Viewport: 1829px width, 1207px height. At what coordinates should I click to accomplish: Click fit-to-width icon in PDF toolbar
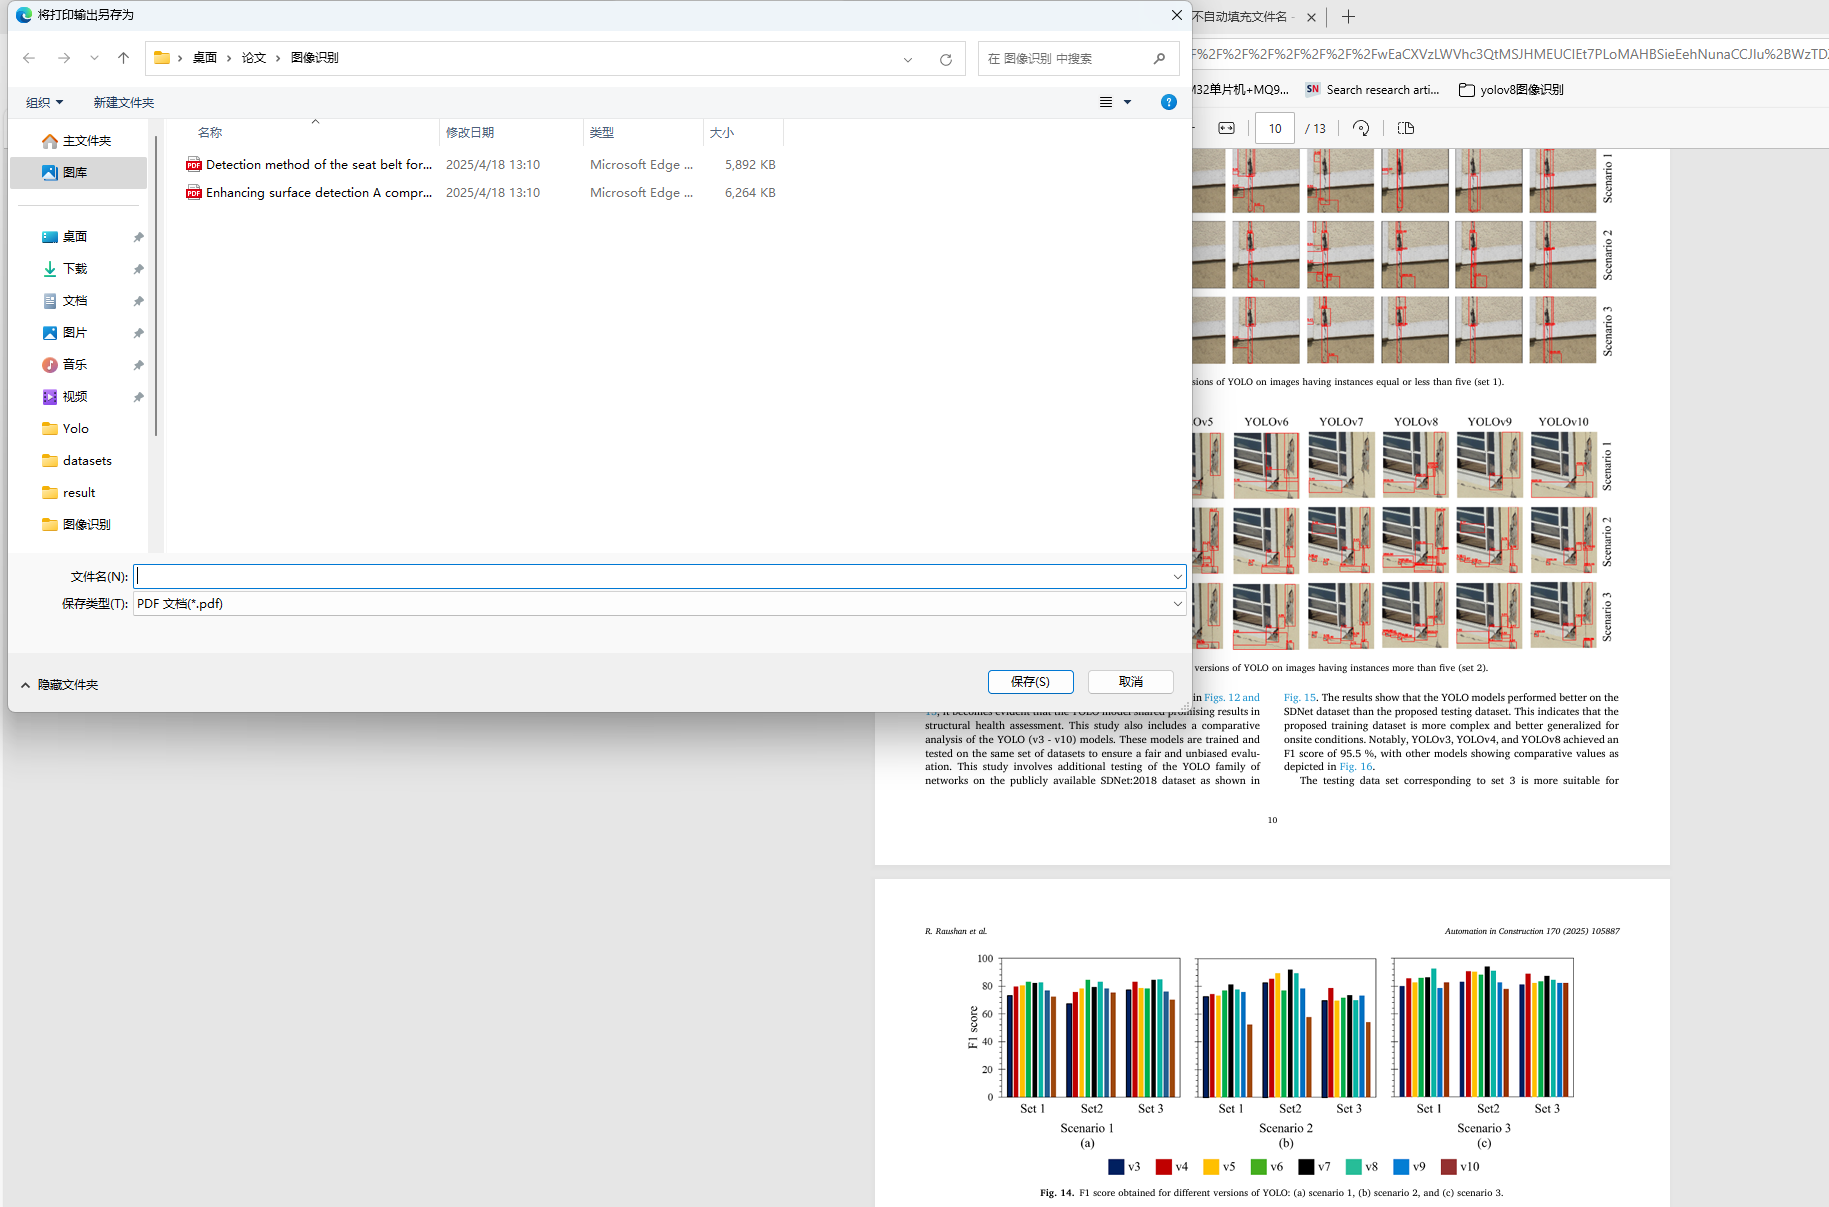[1226, 128]
